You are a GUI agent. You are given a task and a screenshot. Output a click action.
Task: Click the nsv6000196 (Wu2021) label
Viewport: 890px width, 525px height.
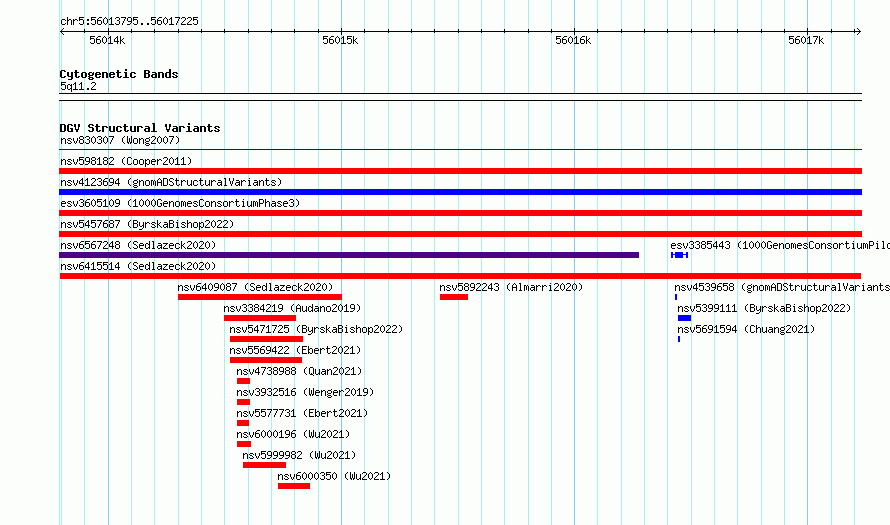293,434
